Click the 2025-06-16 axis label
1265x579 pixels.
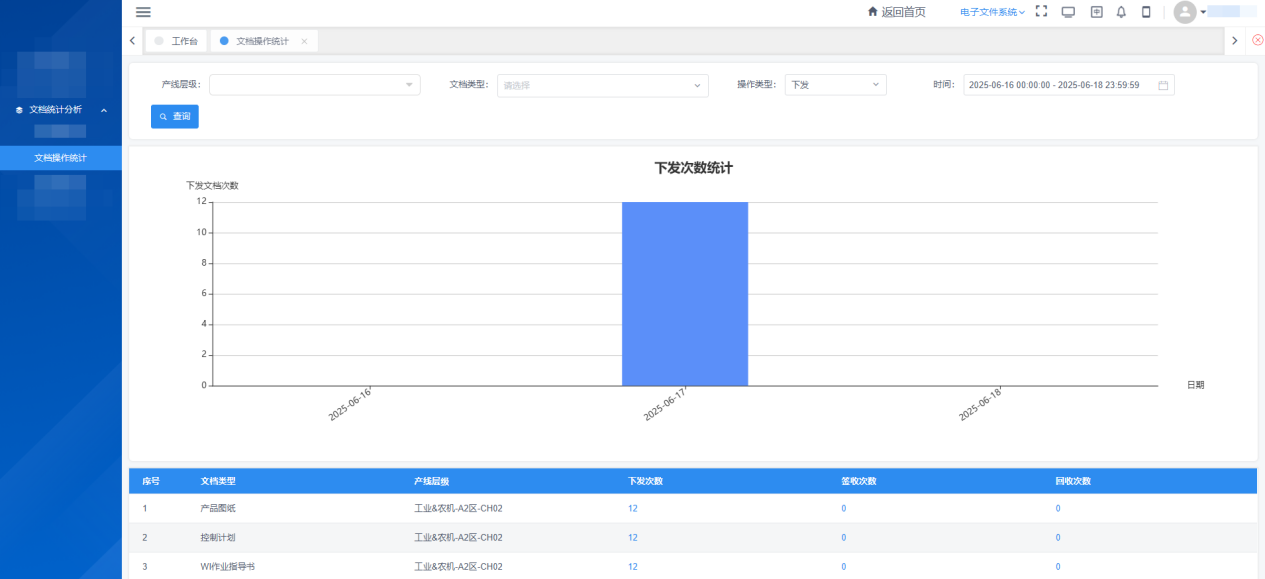coord(351,403)
